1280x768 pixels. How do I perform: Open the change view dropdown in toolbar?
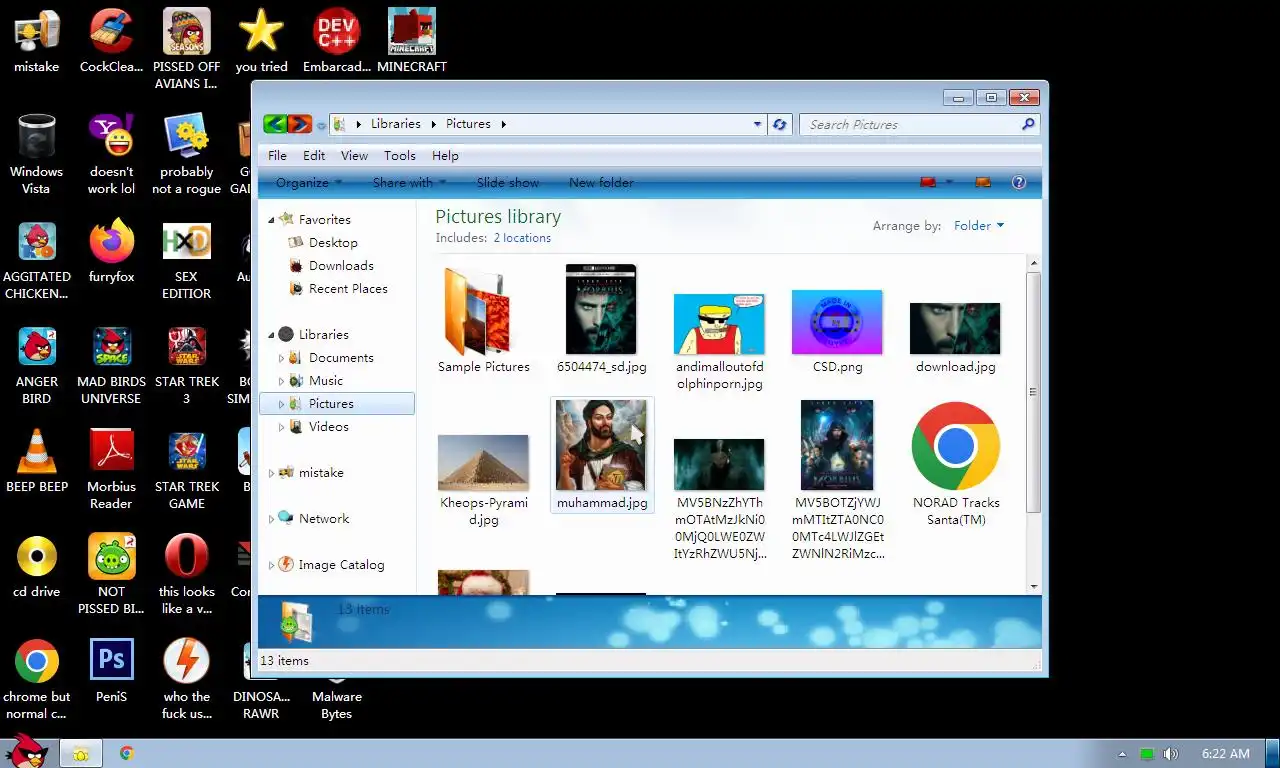click(950, 182)
